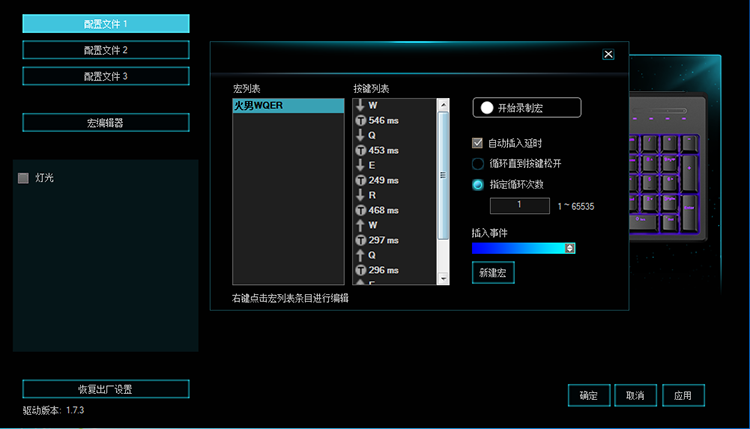Screen dimensions: 750x429
Task: Switch to 配置文件 3 profile
Action: coord(106,76)
